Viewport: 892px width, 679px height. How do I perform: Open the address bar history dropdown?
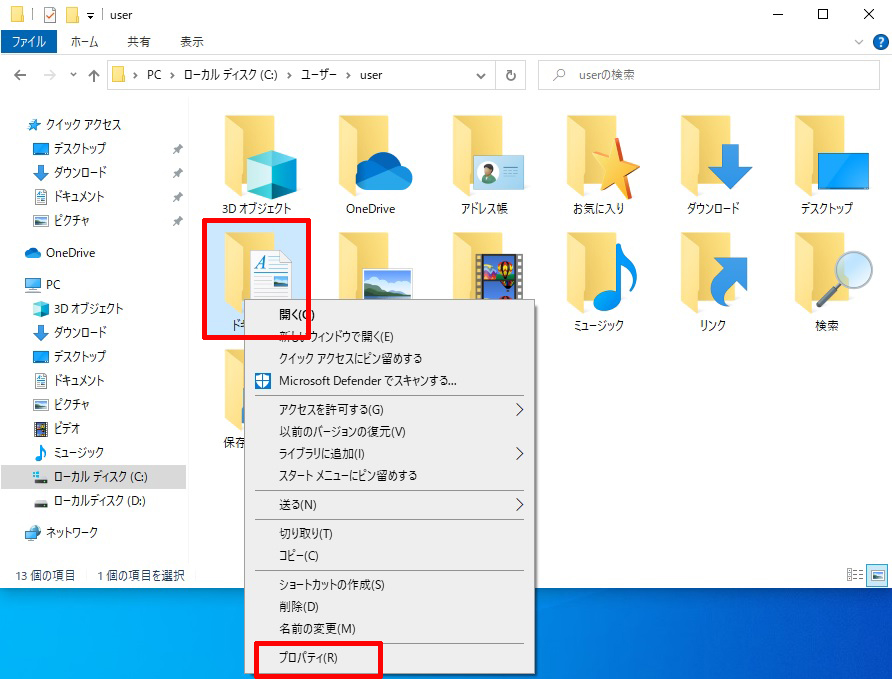481,75
